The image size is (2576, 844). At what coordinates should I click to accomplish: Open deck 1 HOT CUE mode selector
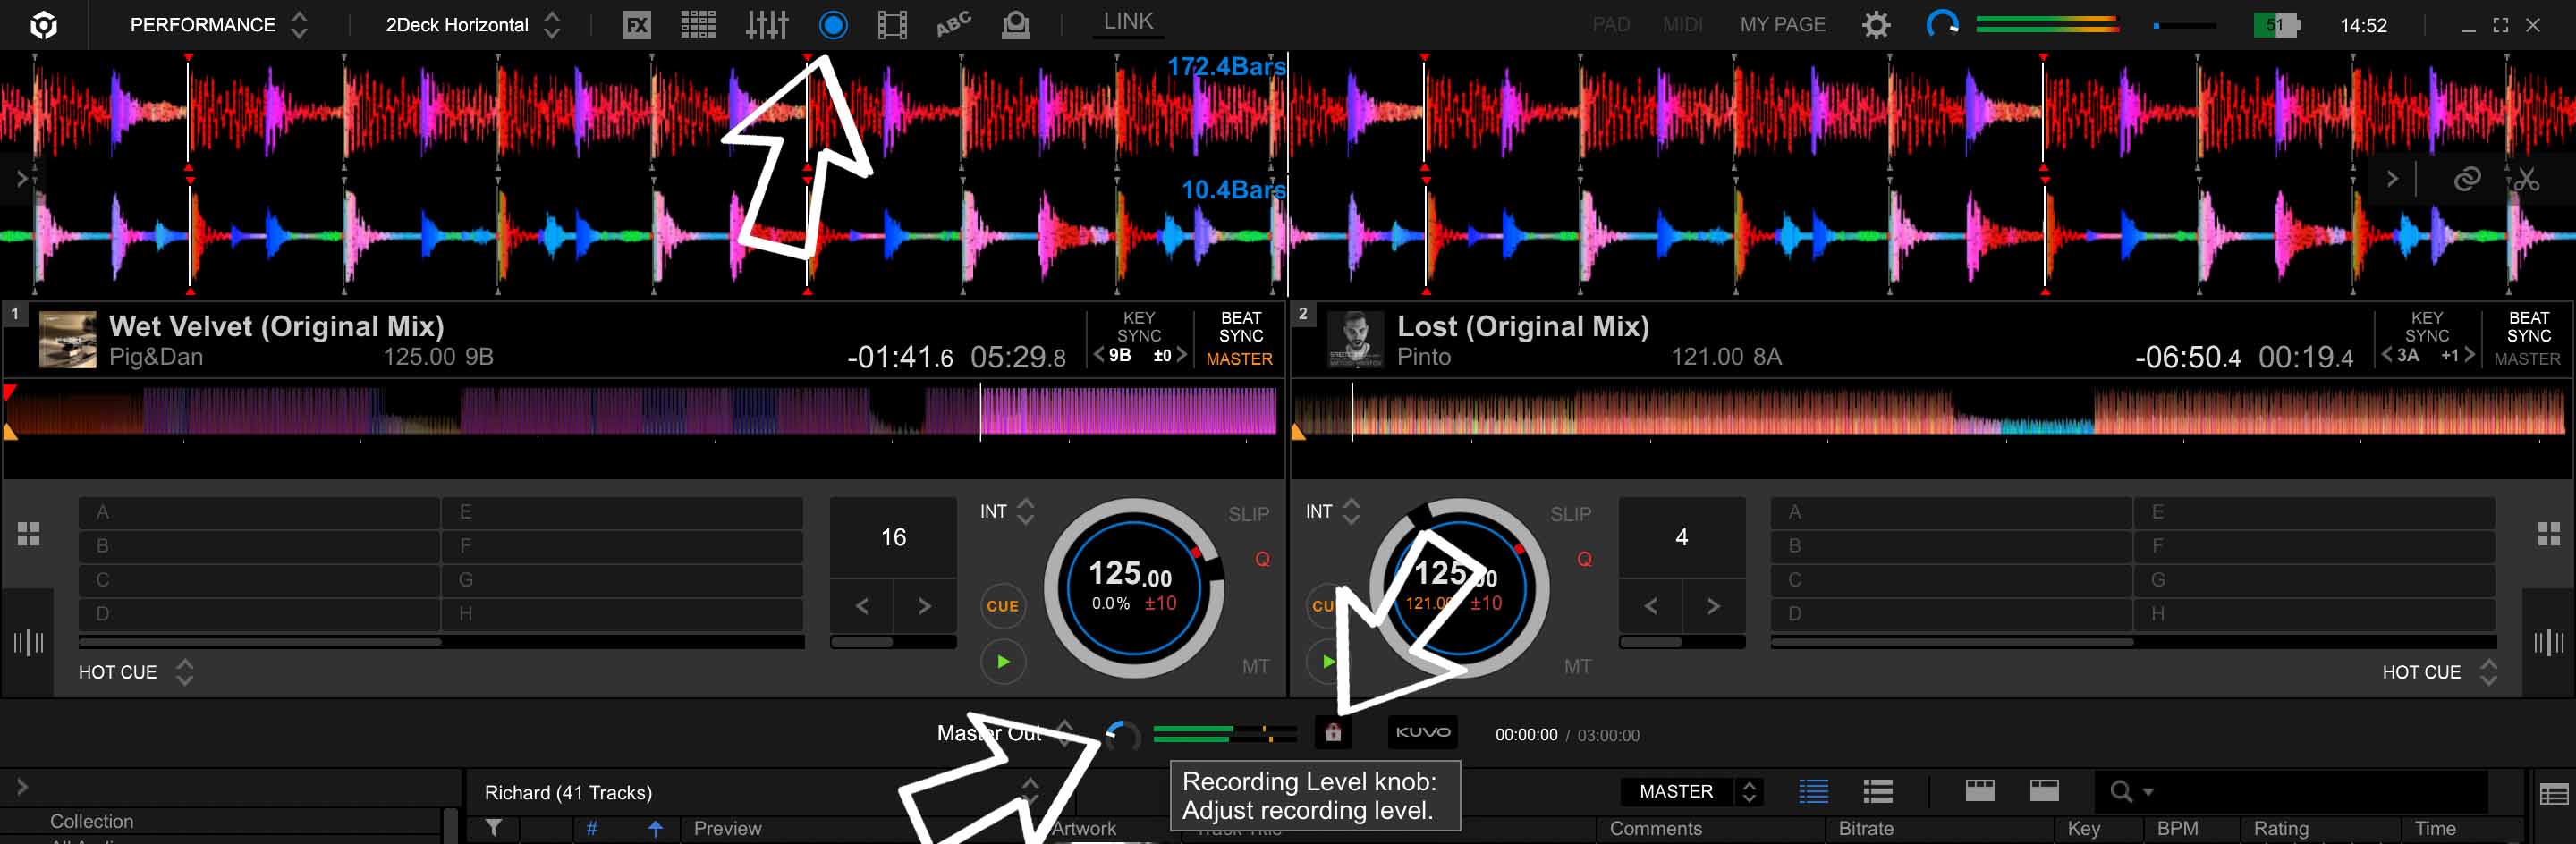click(x=136, y=672)
